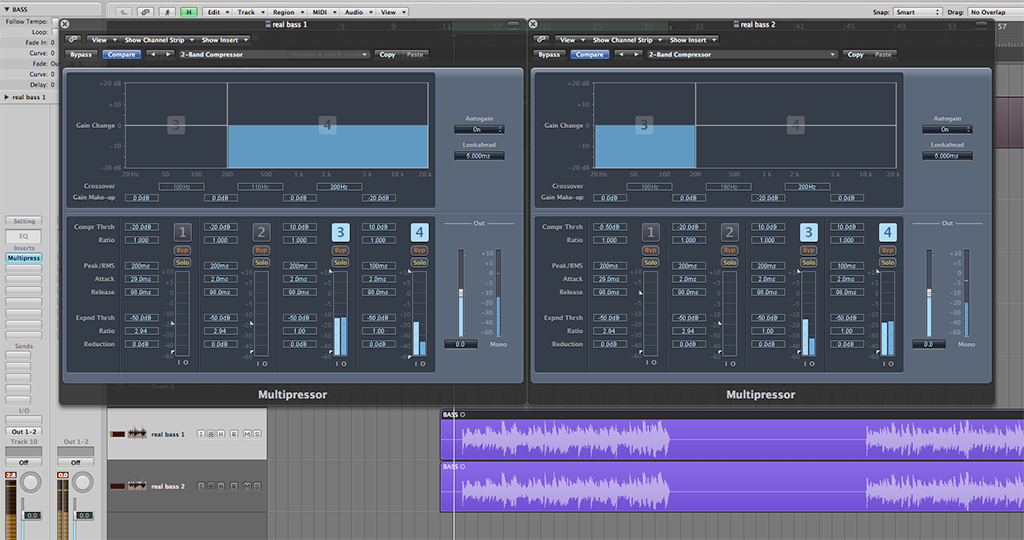This screenshot has height=540, width=1024.
Task: Open the Region menu in arrange toolbar
Action: (x=288, y=12)
